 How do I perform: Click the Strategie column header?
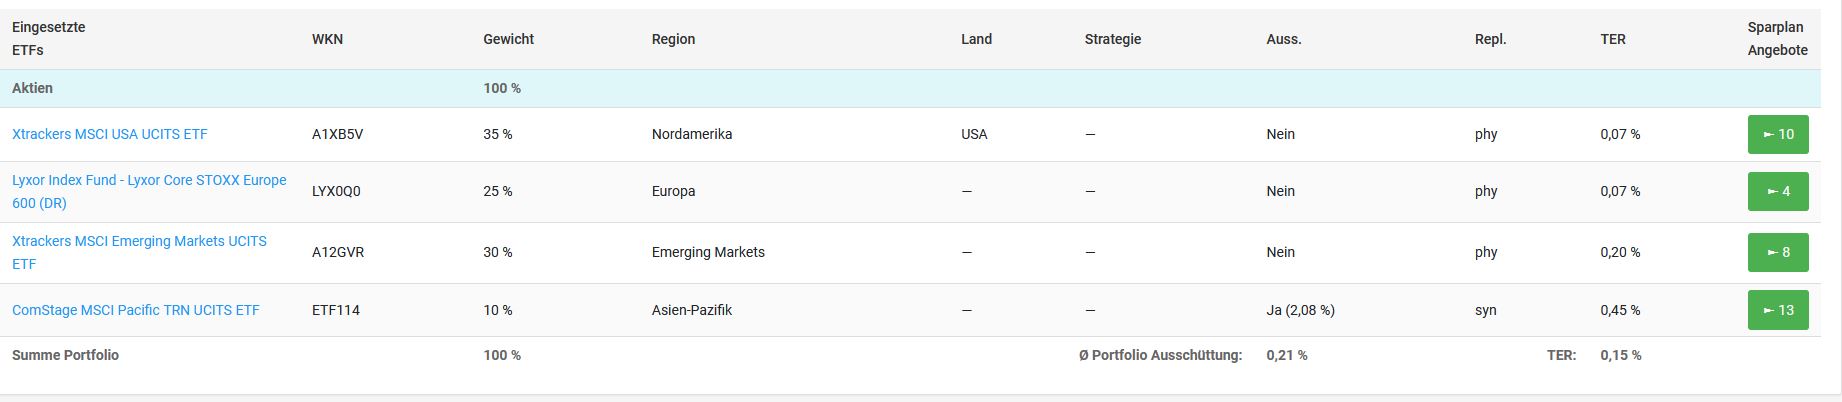pyautogui.click(x=1112, y=39)
